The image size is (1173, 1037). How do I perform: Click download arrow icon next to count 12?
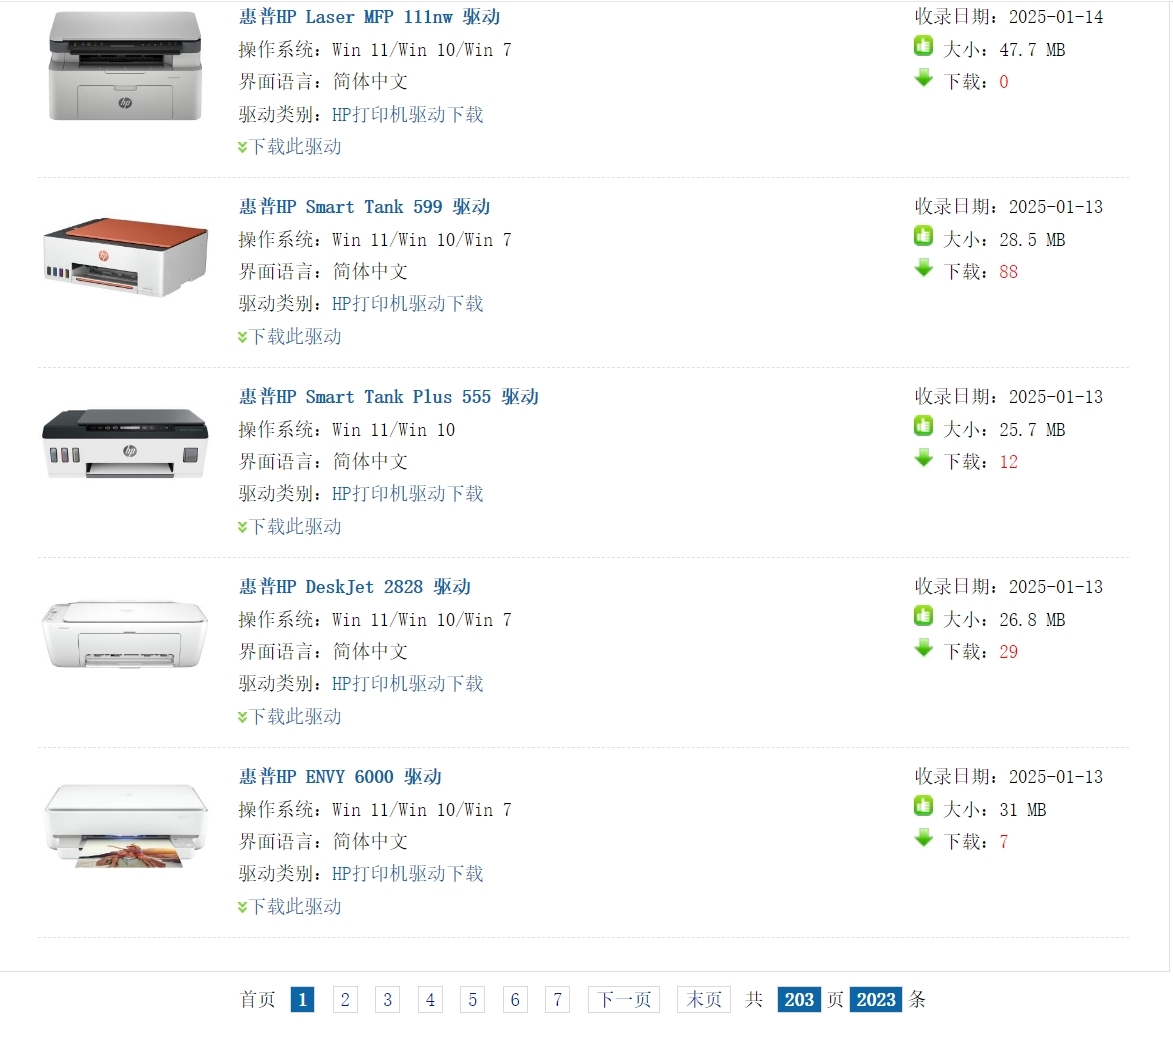[x=924, y=458]
